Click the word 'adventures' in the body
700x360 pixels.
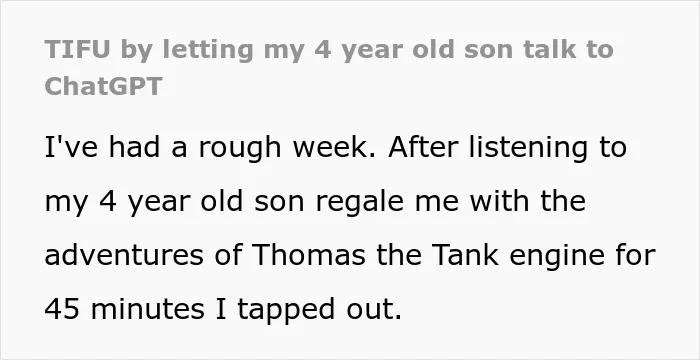(x=124, y=255)
